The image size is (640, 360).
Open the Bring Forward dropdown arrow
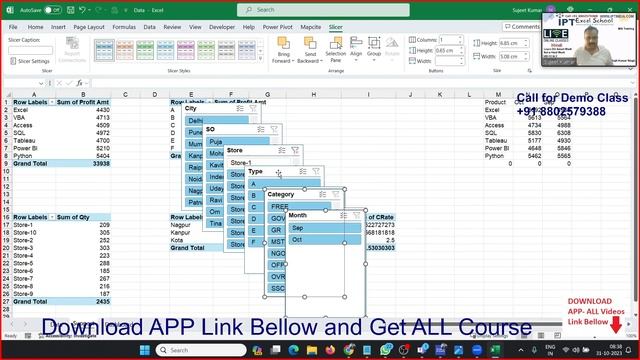293,61
